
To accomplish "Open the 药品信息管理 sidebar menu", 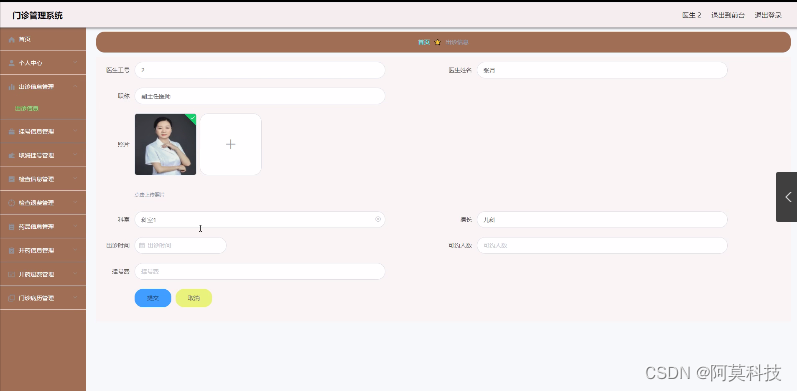I will [x=43, y=226].
